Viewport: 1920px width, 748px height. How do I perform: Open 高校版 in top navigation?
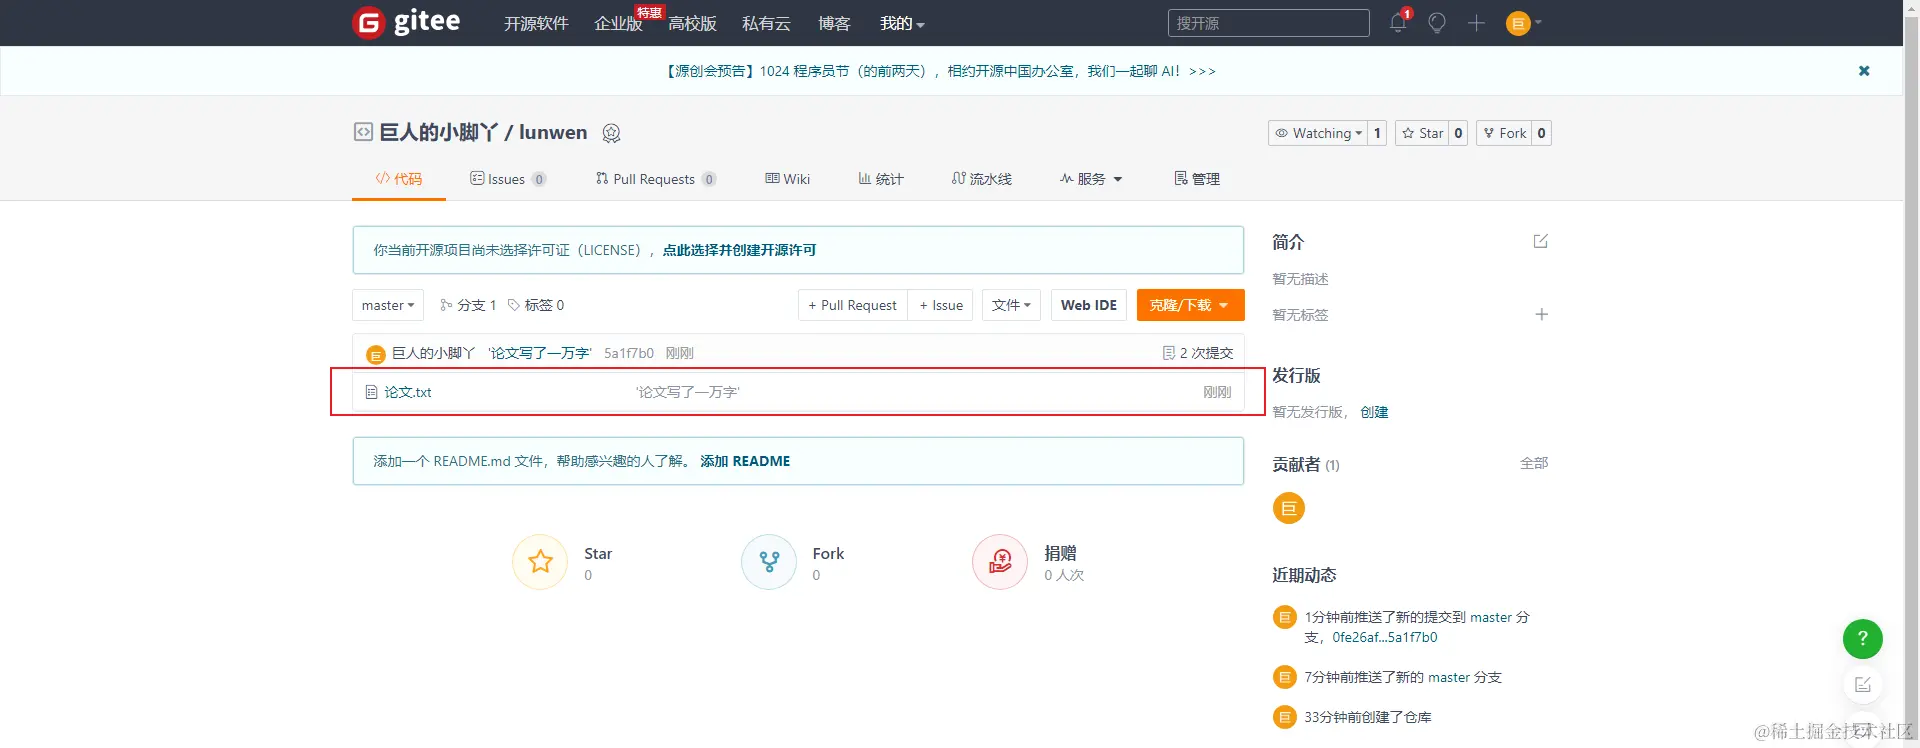(x=692, y=23)
